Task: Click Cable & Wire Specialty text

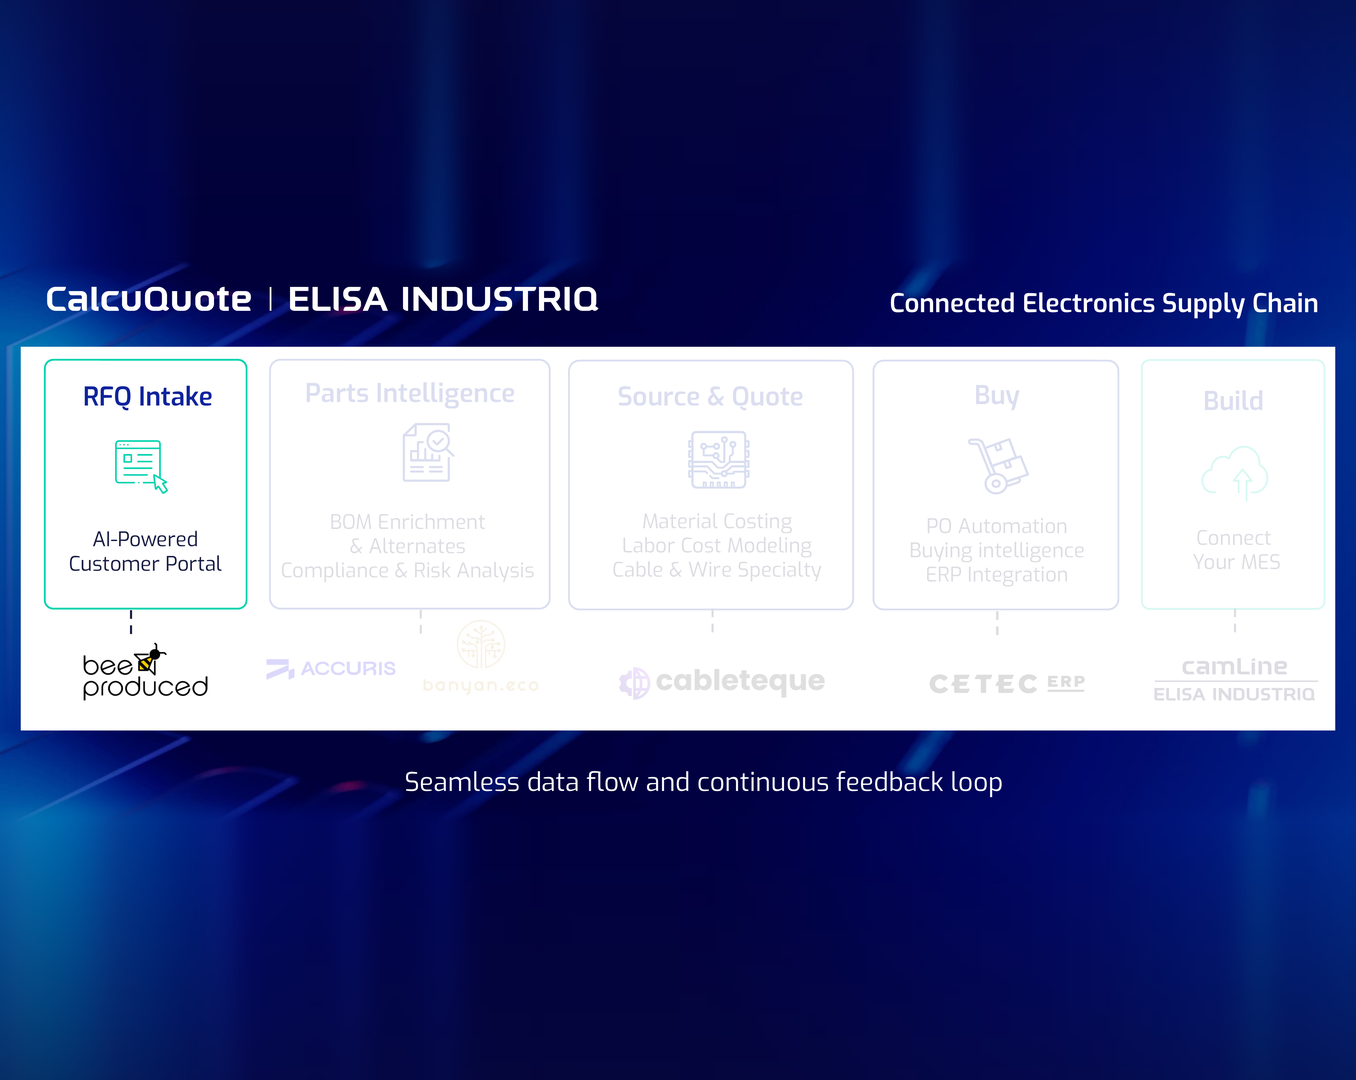Action: 717,570
